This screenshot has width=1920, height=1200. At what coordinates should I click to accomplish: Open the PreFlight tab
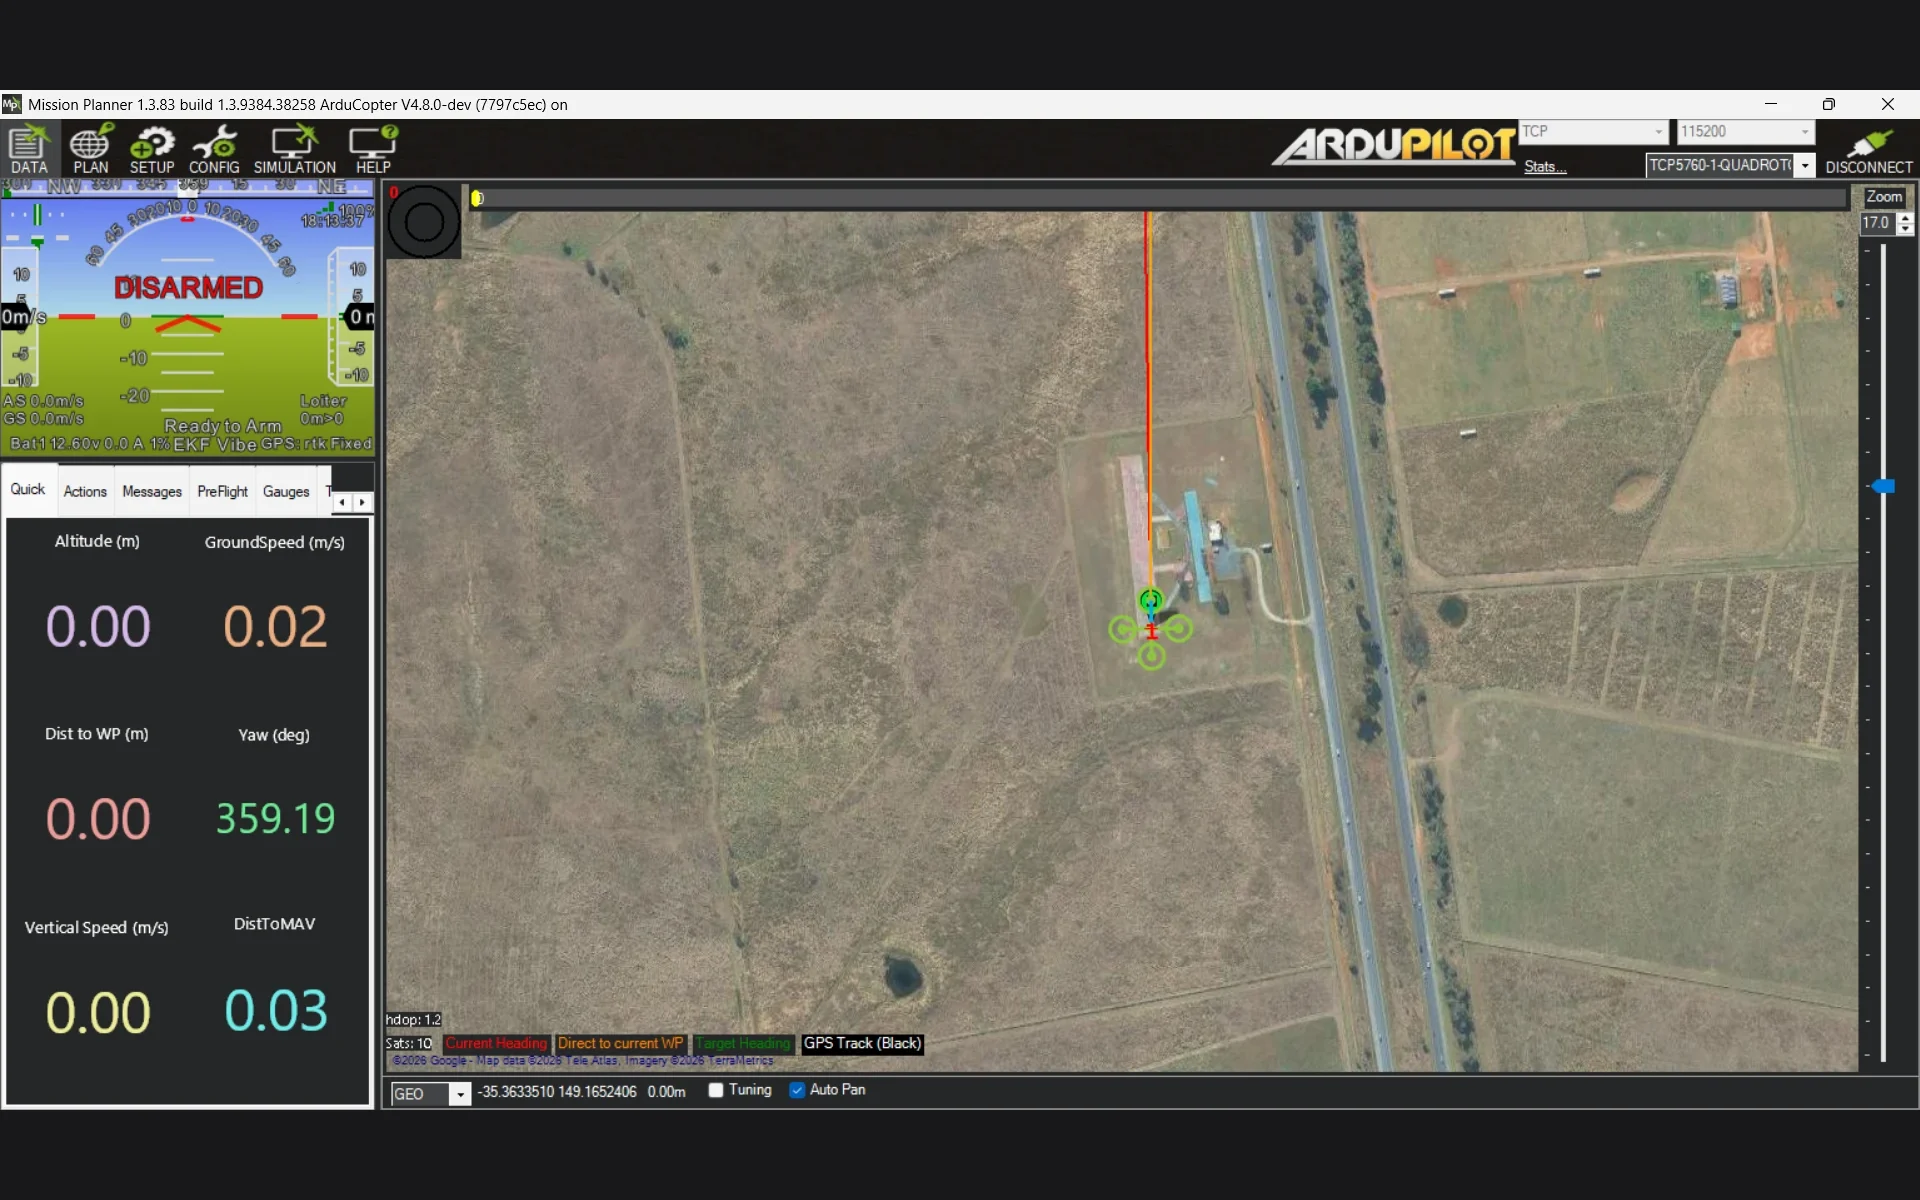[x=222, y=491]
